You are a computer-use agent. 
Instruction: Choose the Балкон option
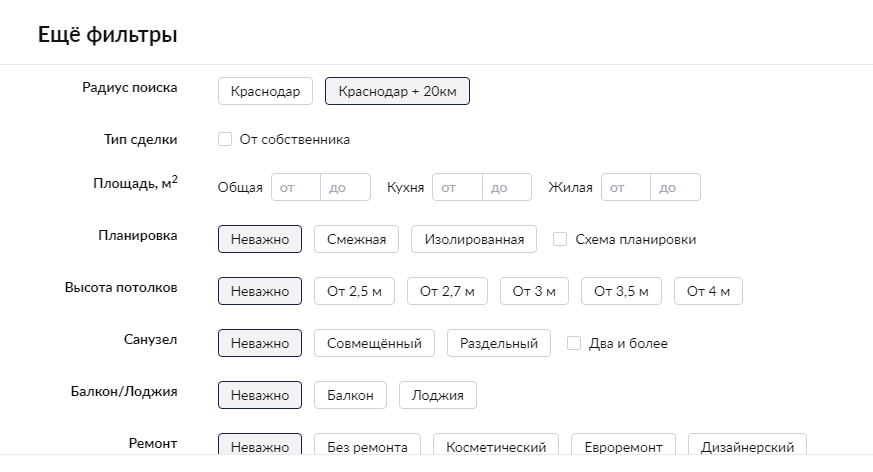click(x=350, y=395)
